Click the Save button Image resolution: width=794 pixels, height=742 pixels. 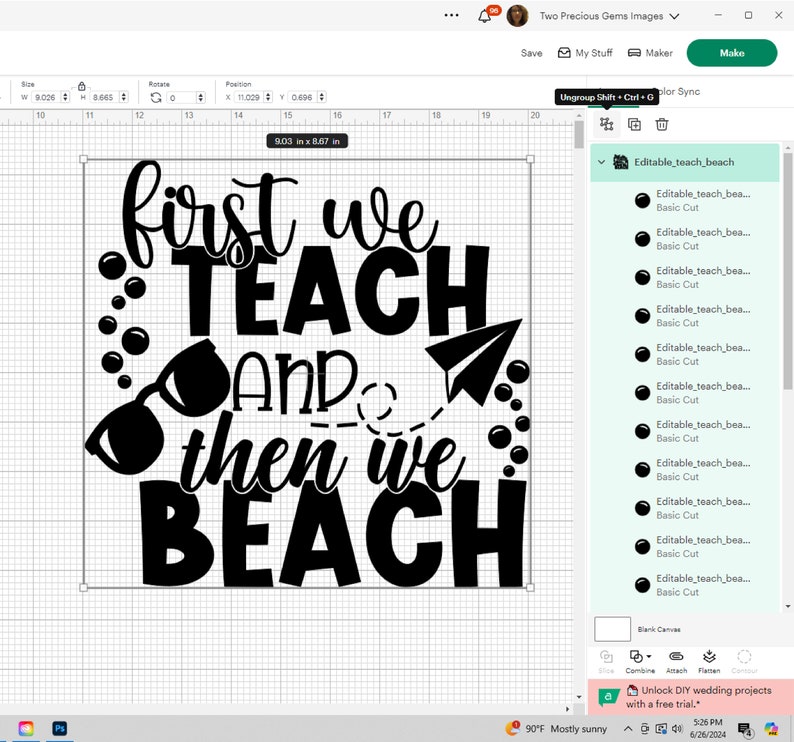click(531, 53)
